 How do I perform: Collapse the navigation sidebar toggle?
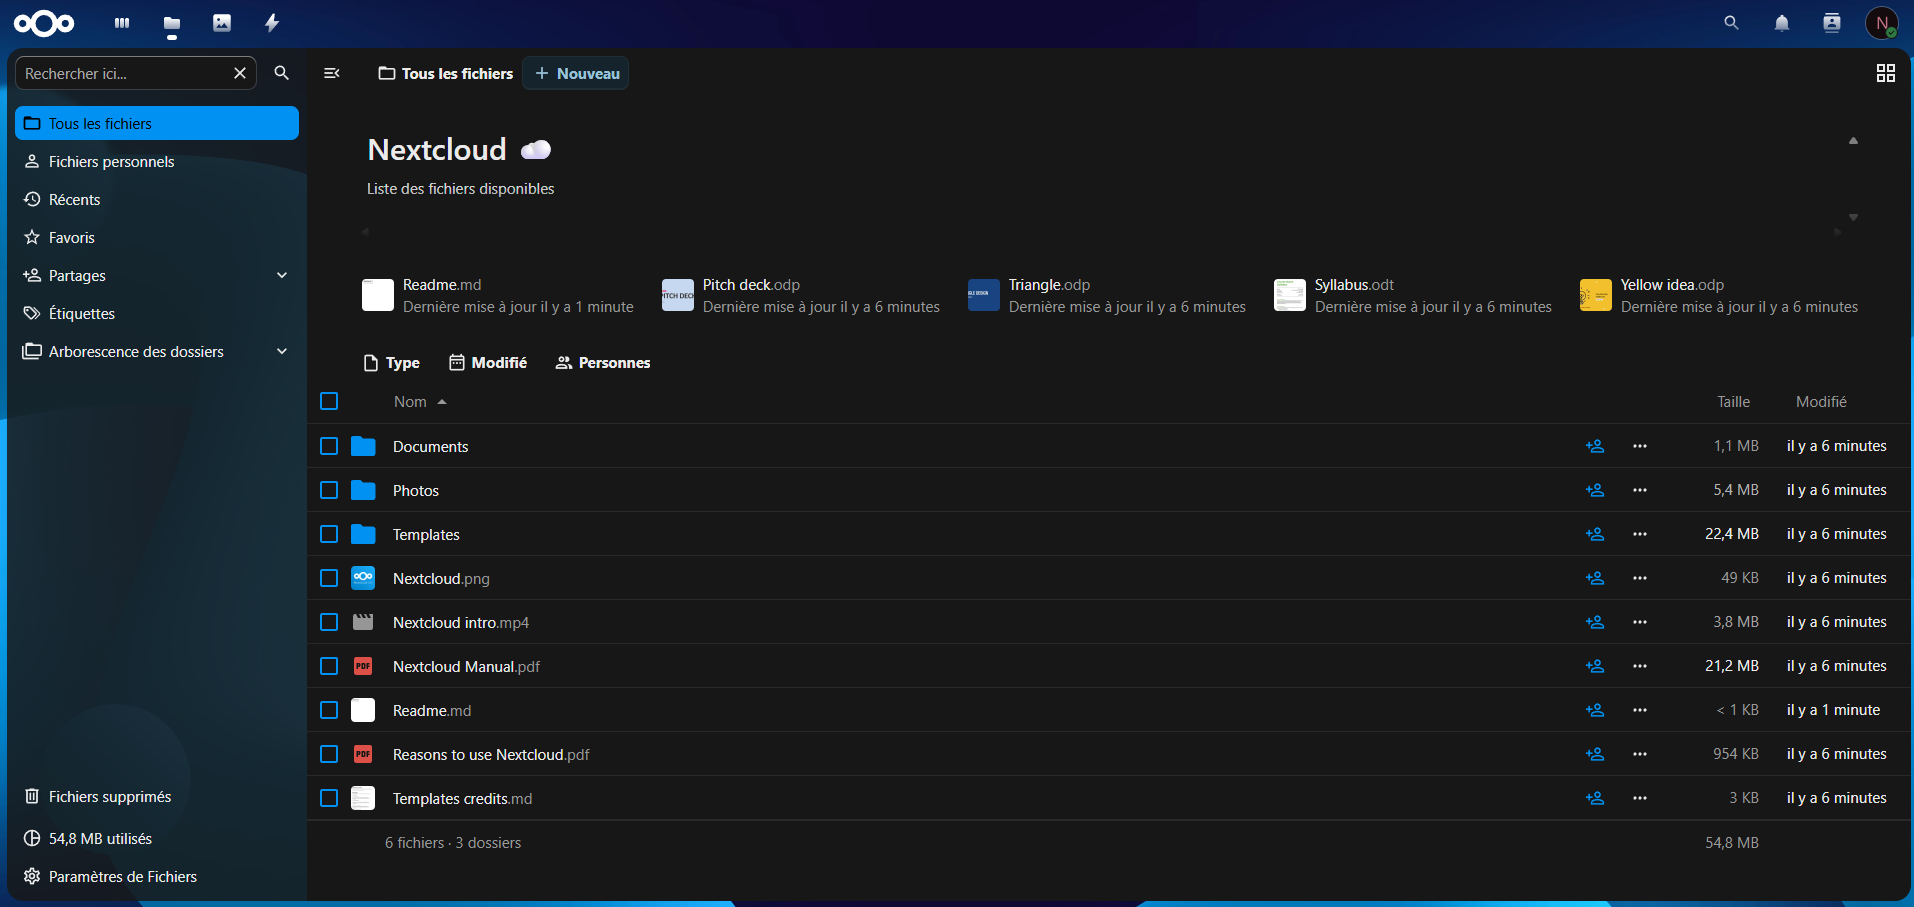point(332,73)
